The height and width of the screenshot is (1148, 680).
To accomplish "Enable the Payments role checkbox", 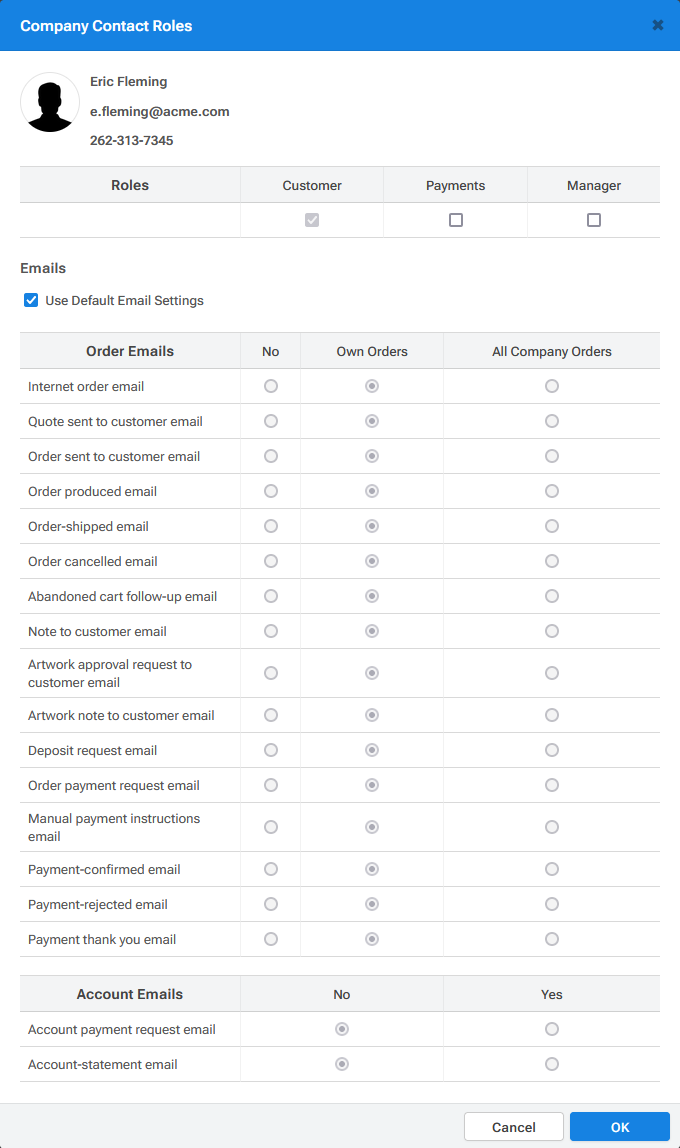I will coord(455,220).
